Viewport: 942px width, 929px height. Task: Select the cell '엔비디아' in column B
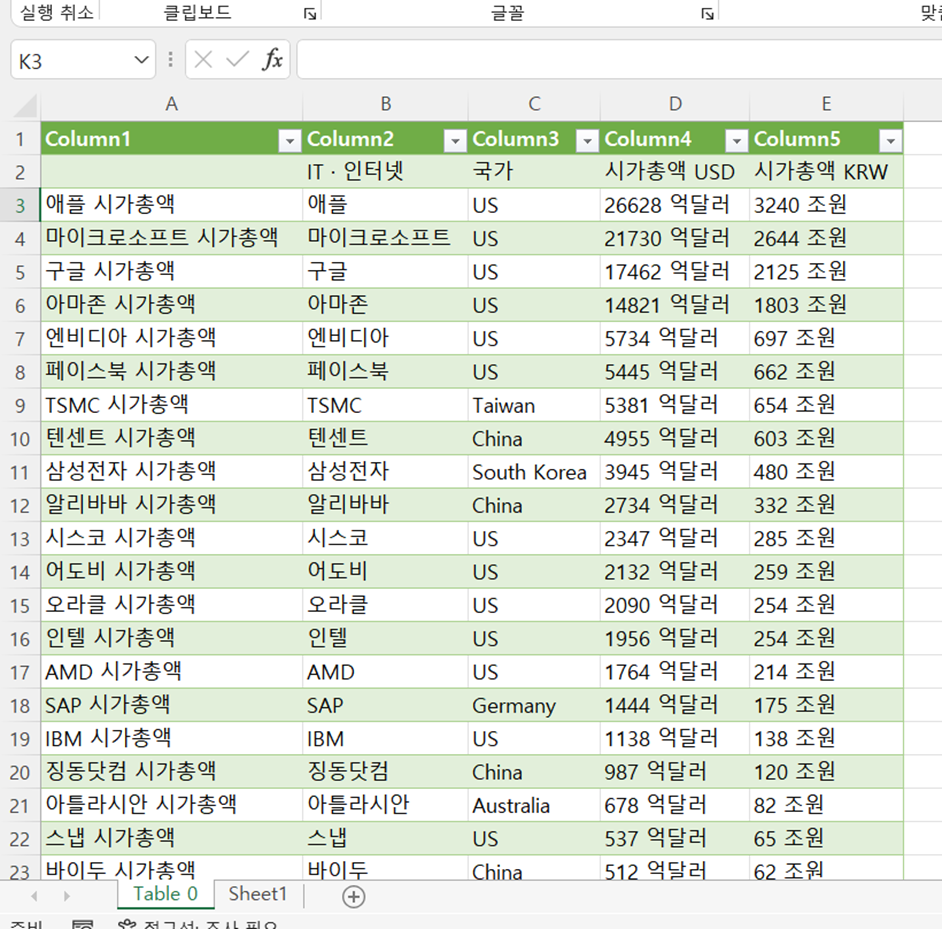[x=386, y=339]
